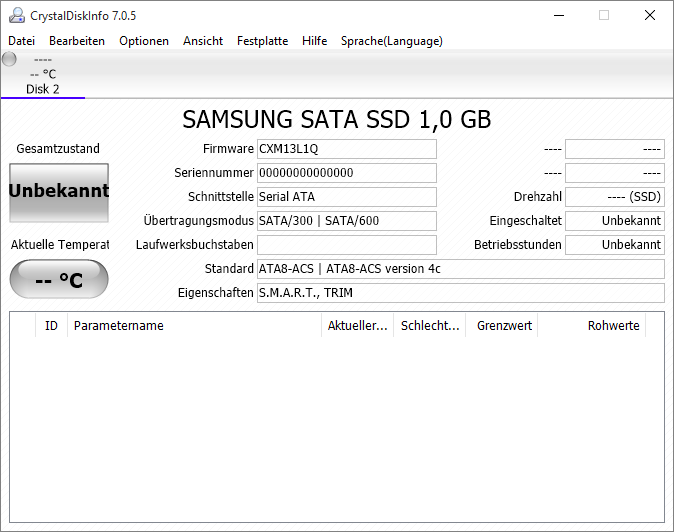The image size is (674, 532).
Task: Open the Festplatte menu
Action: pyautogui.click(x=263, y=41)
